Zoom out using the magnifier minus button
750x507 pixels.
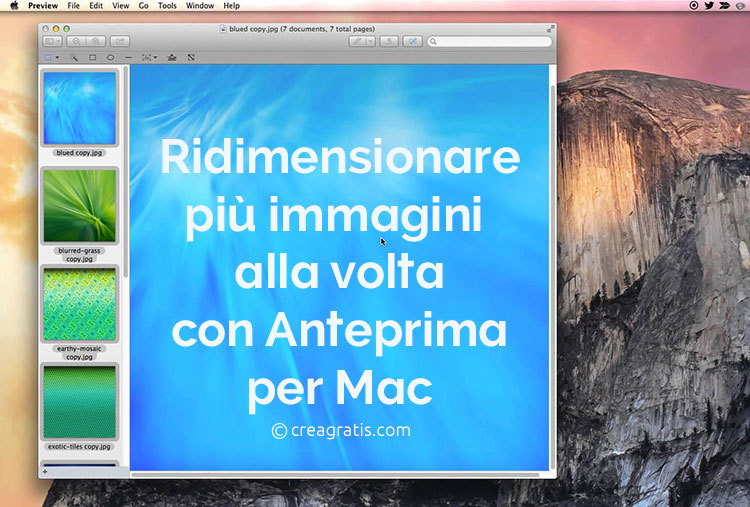76,42
